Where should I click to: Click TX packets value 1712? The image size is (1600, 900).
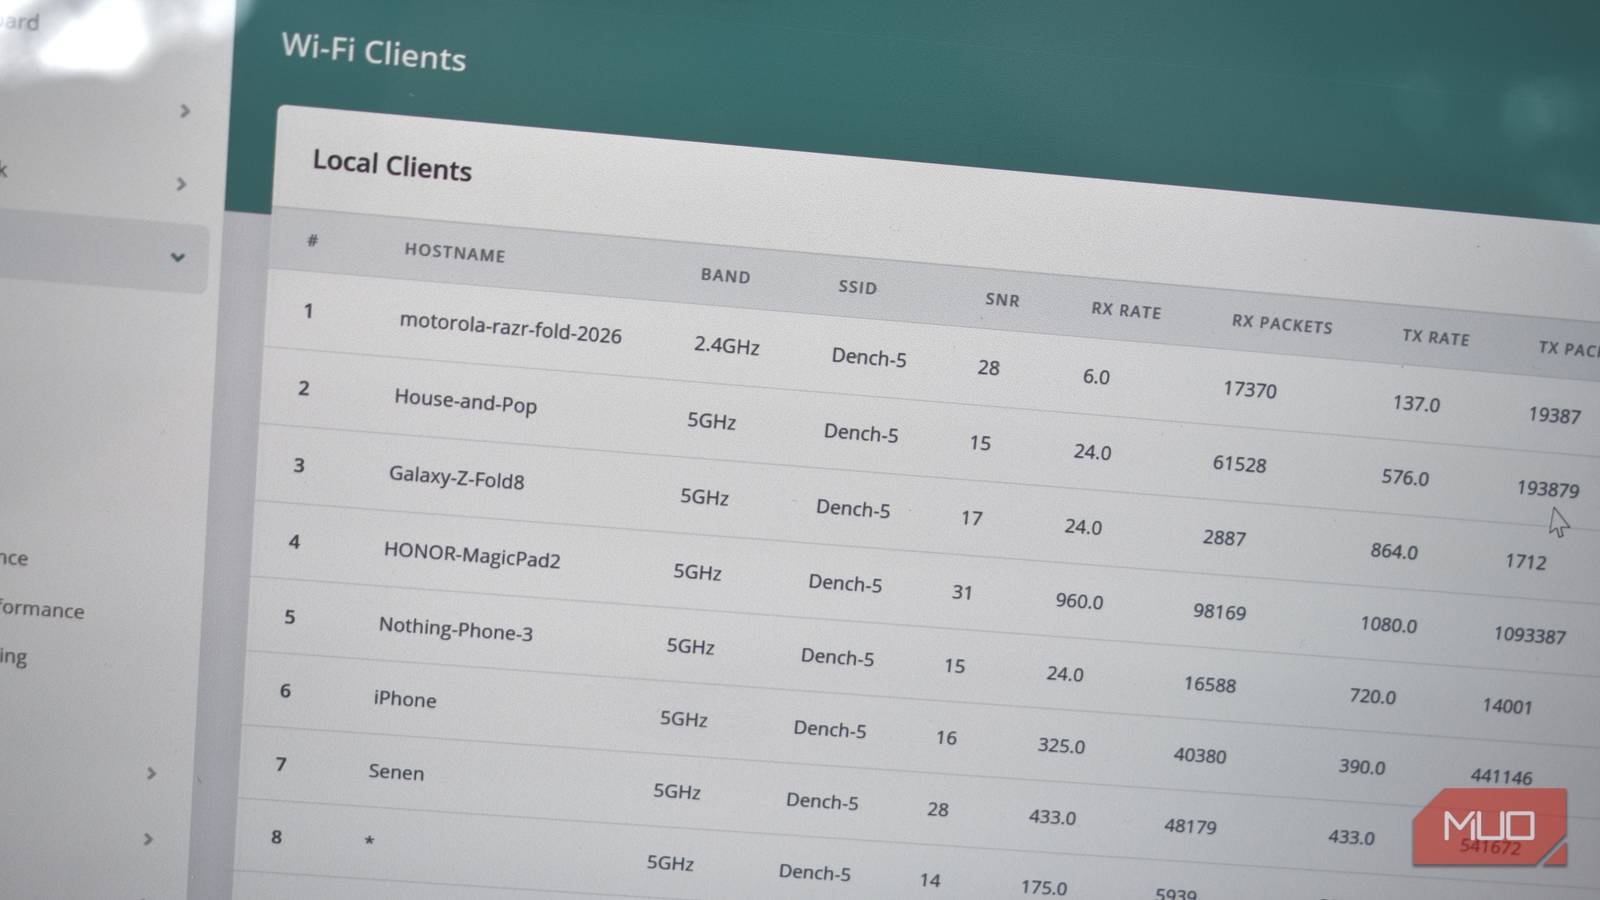(1526, 562)
